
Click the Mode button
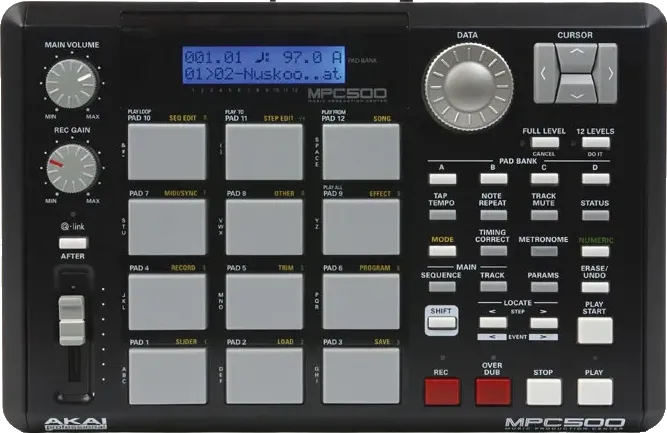(x=442, y=251)
